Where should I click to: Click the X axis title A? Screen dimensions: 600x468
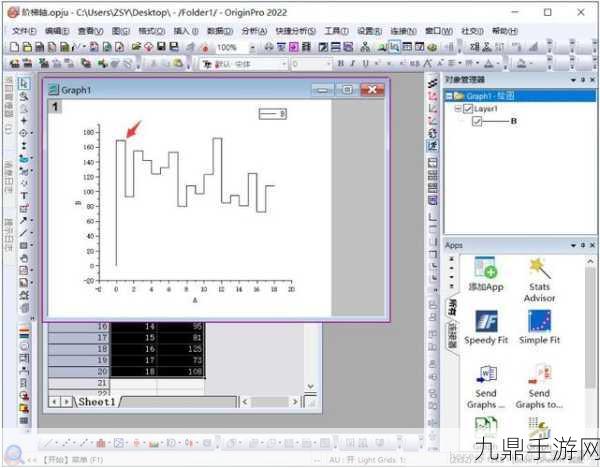click(195, 300)
